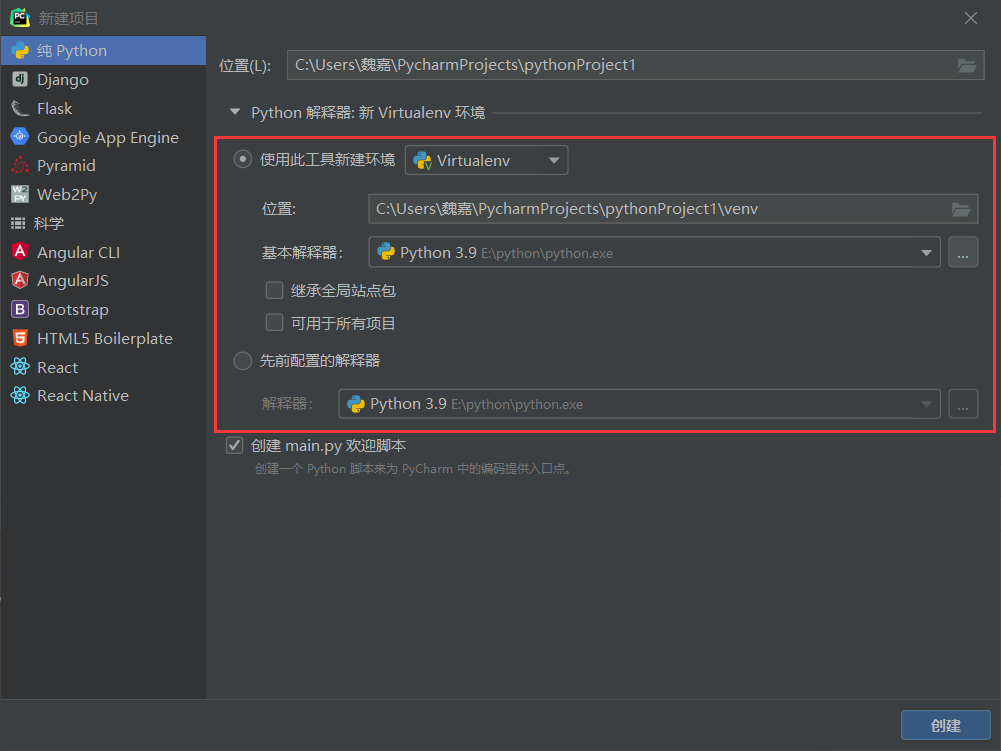Image resolution: width=1001 pixels, height=751 pixels.
Task: Click Python icon in base interpreter field
Action: tap(386, 252)
